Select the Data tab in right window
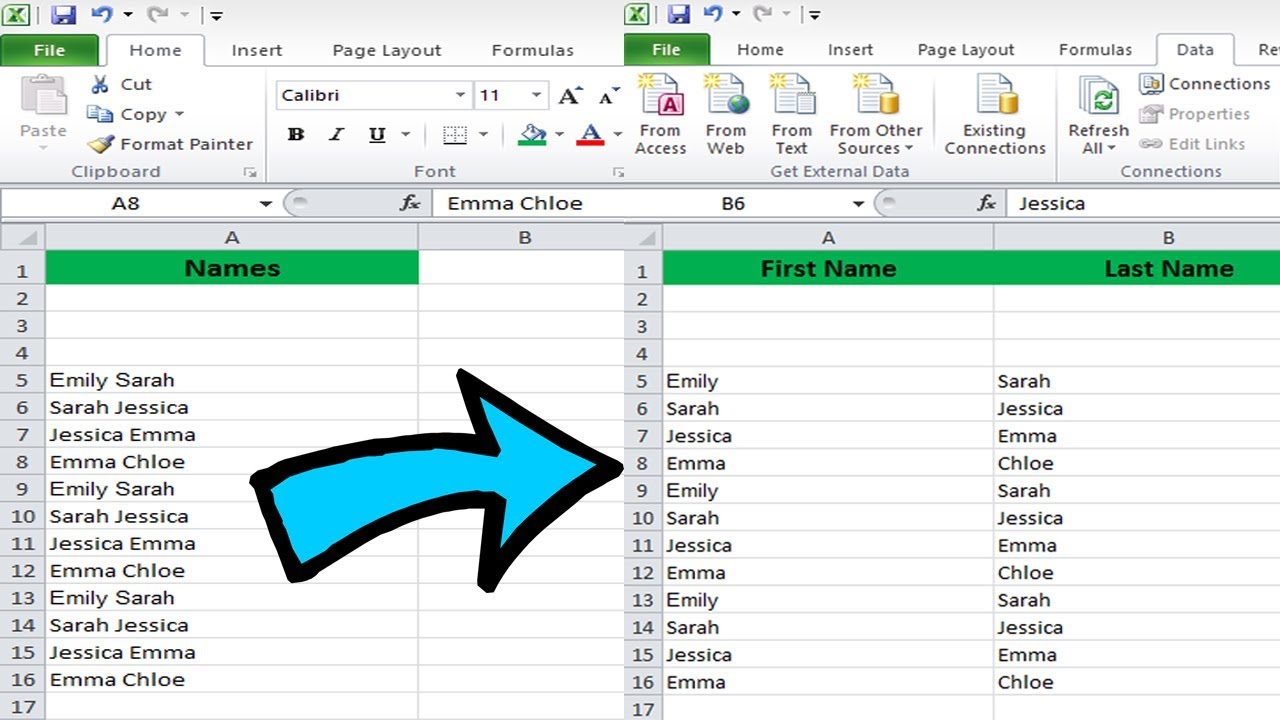The width and height of the screenshot is (1280, 720). point(1195,49)
